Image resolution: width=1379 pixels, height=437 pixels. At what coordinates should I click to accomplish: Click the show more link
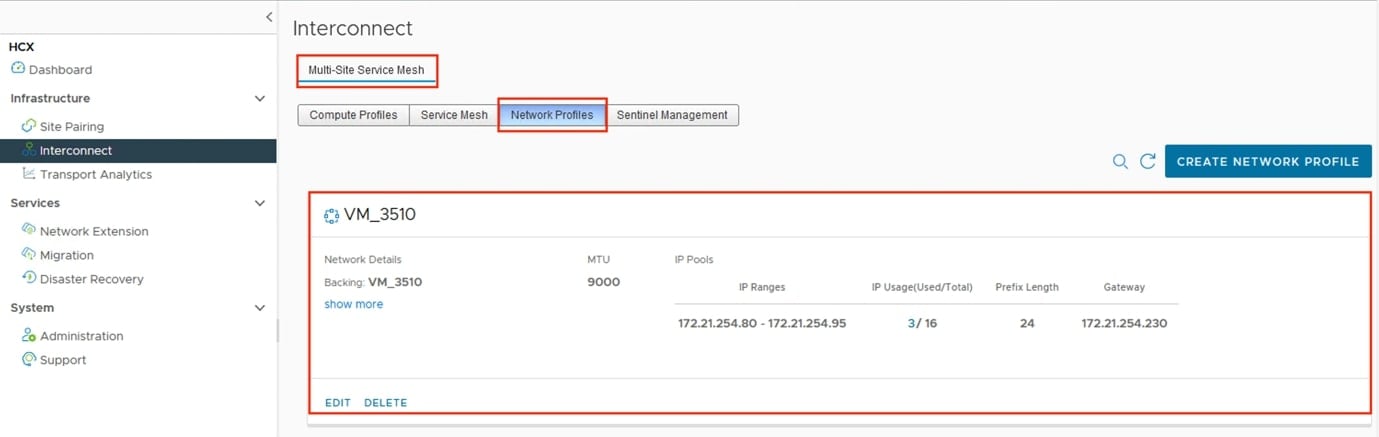[353, 304]
